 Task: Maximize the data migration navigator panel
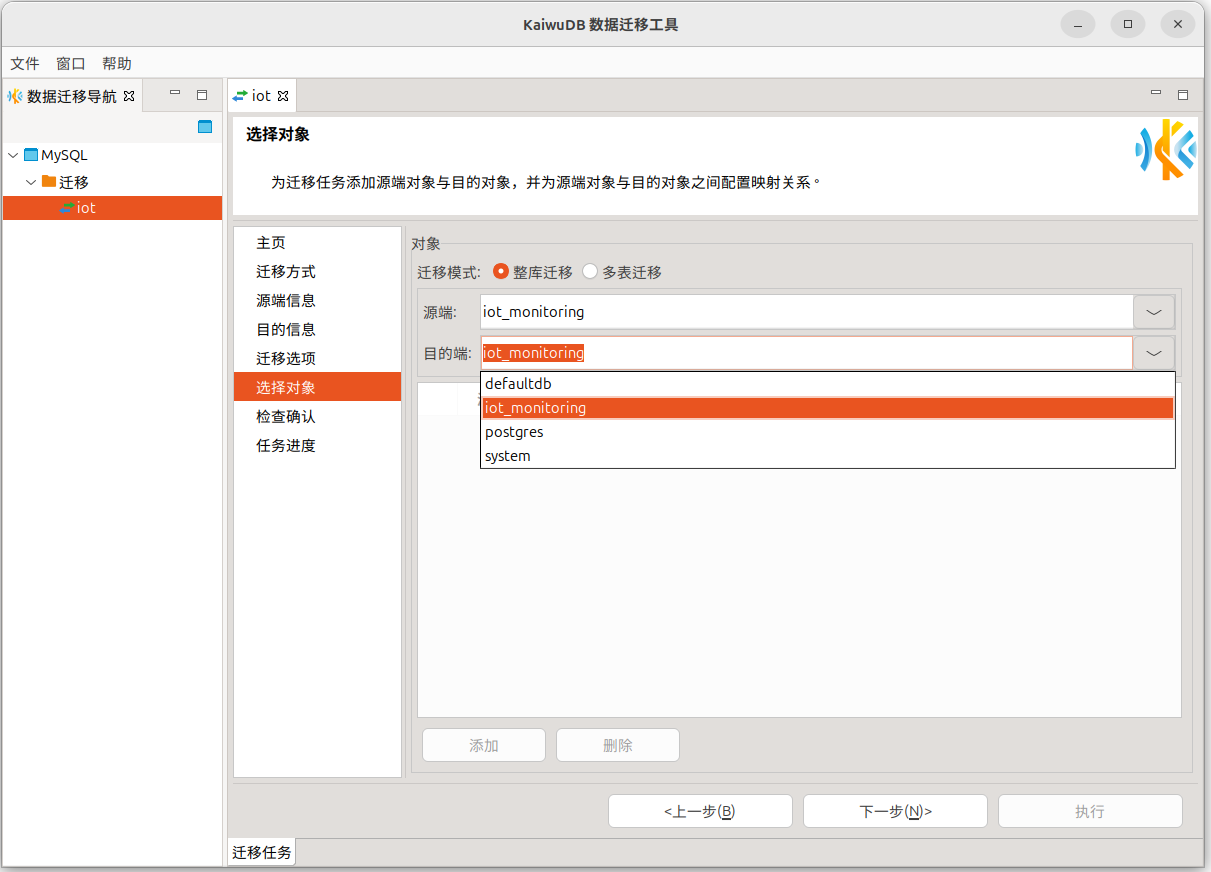tap(202, 95)
